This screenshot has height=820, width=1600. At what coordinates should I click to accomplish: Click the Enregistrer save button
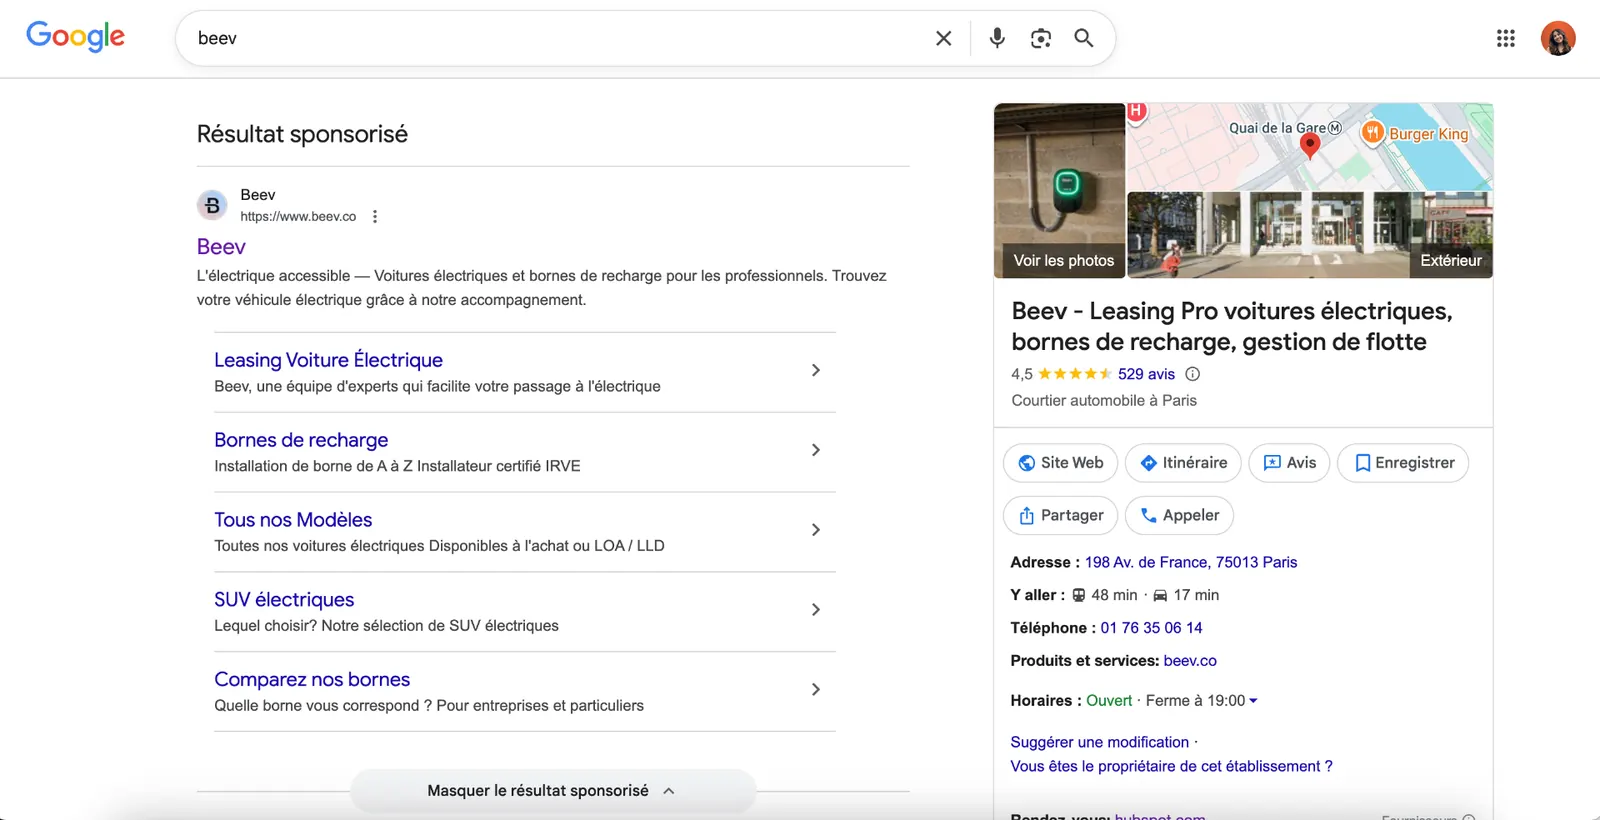point(1403,463)
